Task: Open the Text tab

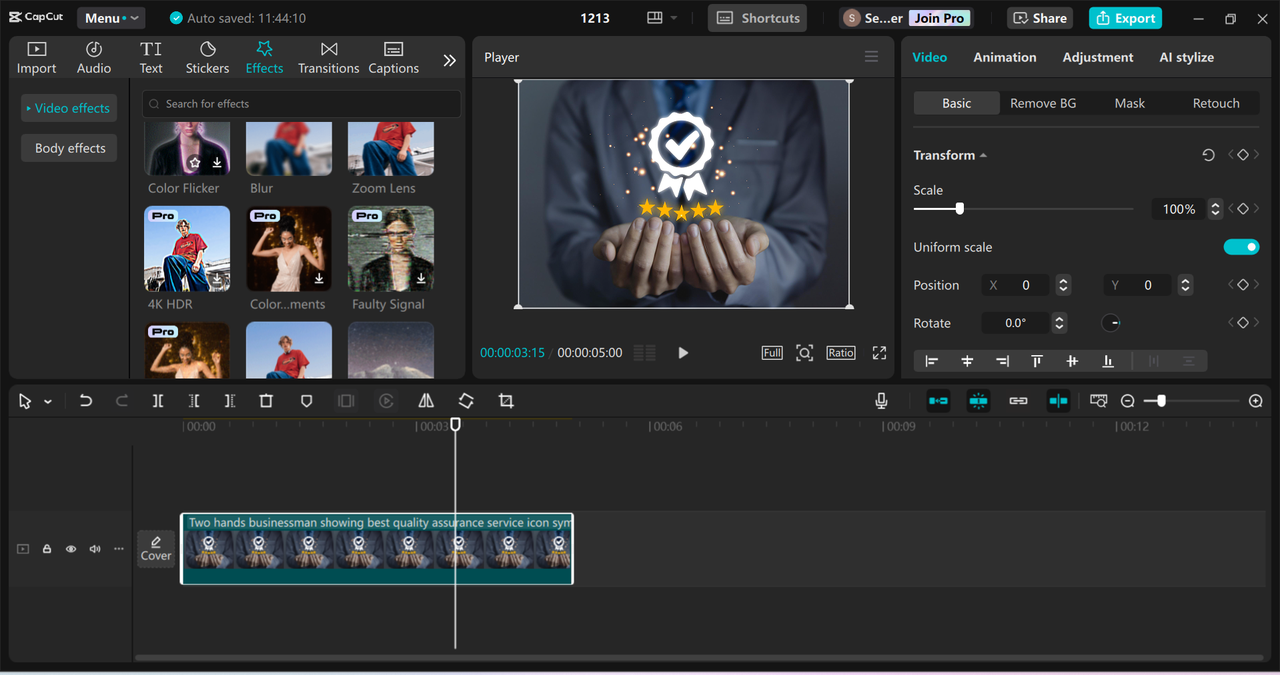Action: [151, 58]
